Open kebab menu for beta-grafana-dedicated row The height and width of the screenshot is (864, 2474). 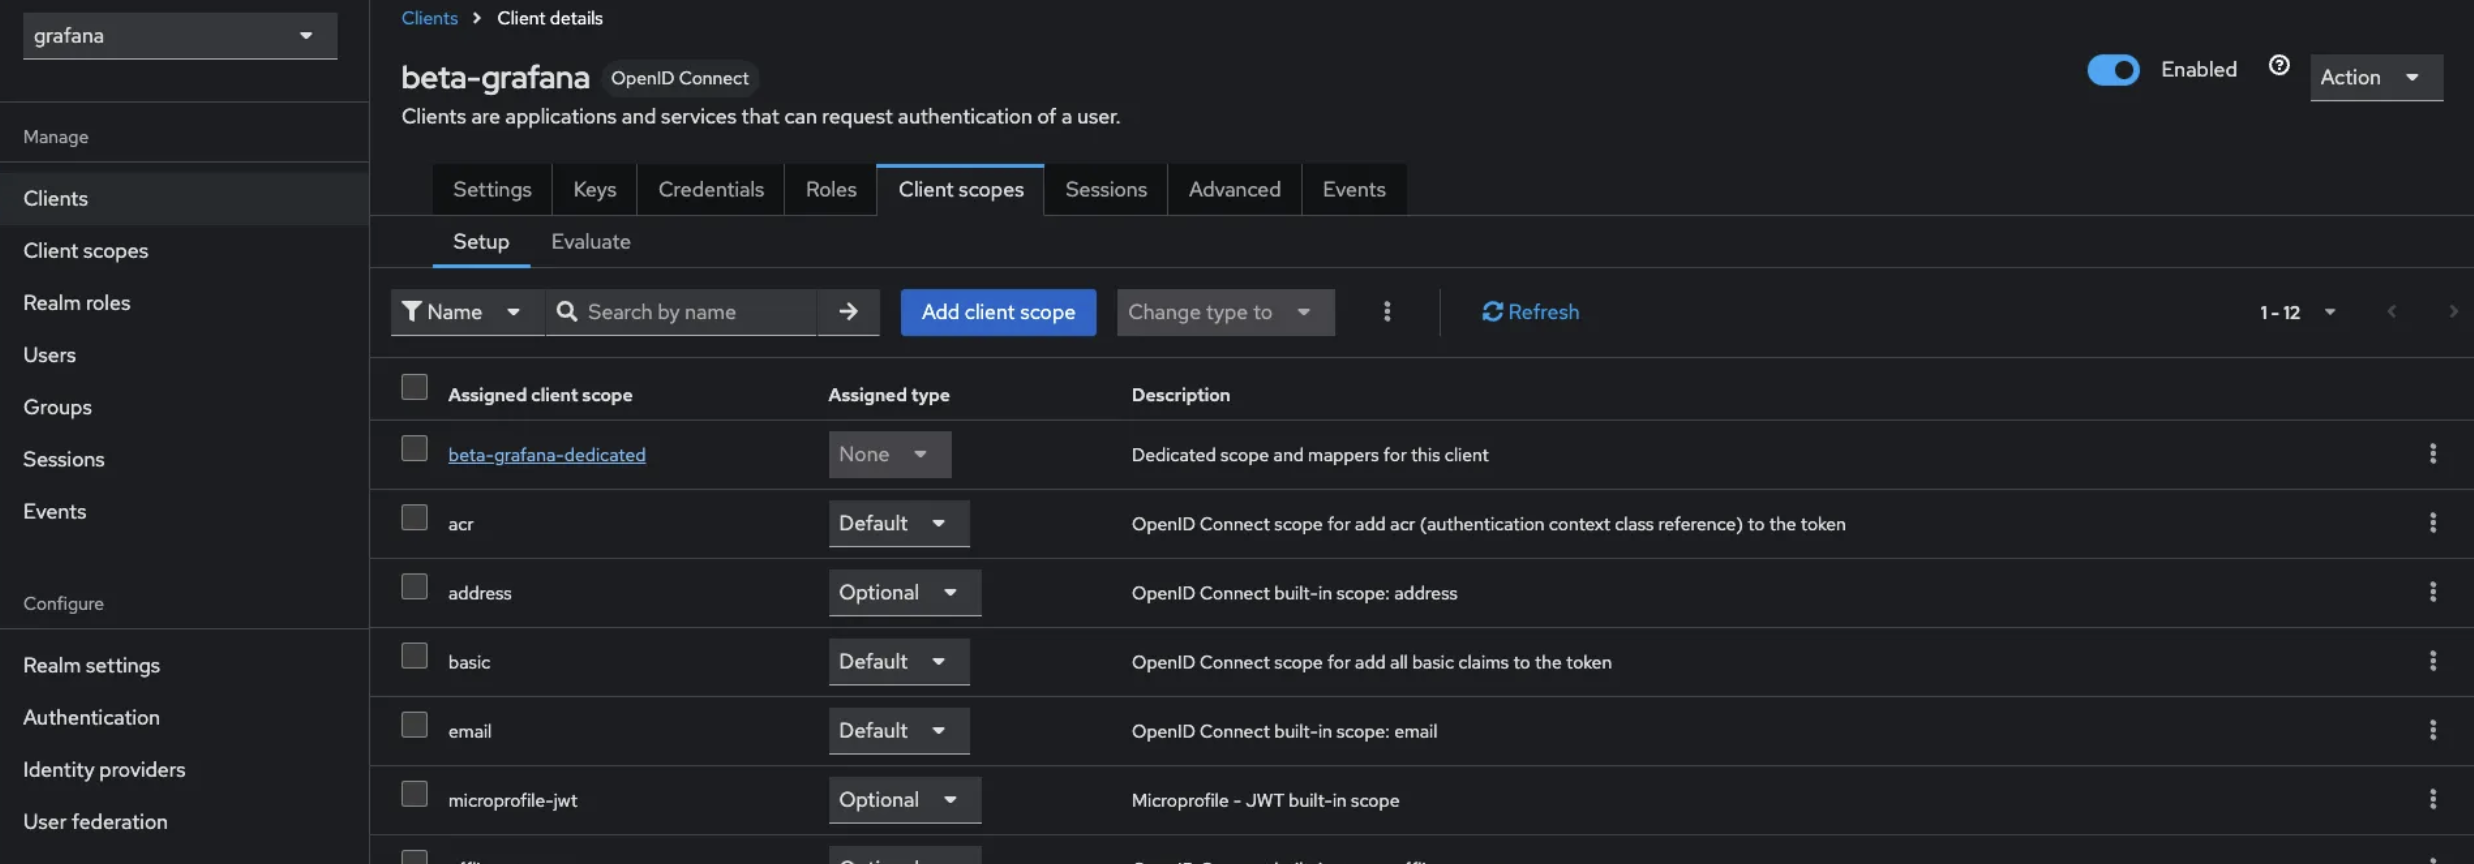click(2432, 454)
